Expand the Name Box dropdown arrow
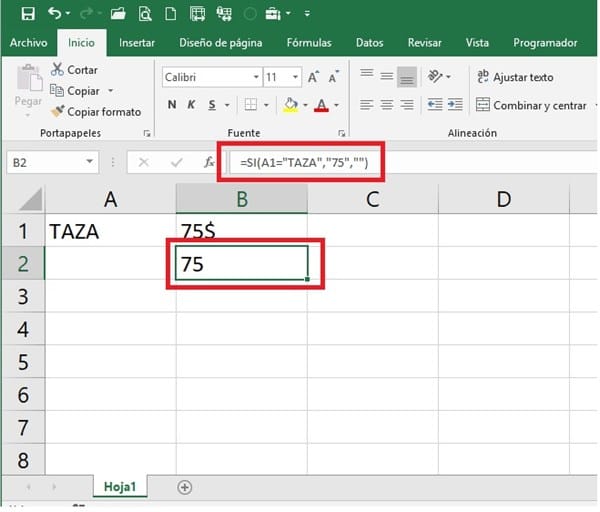This screenshot has width=600, height=512. click(x=90, y=162)
